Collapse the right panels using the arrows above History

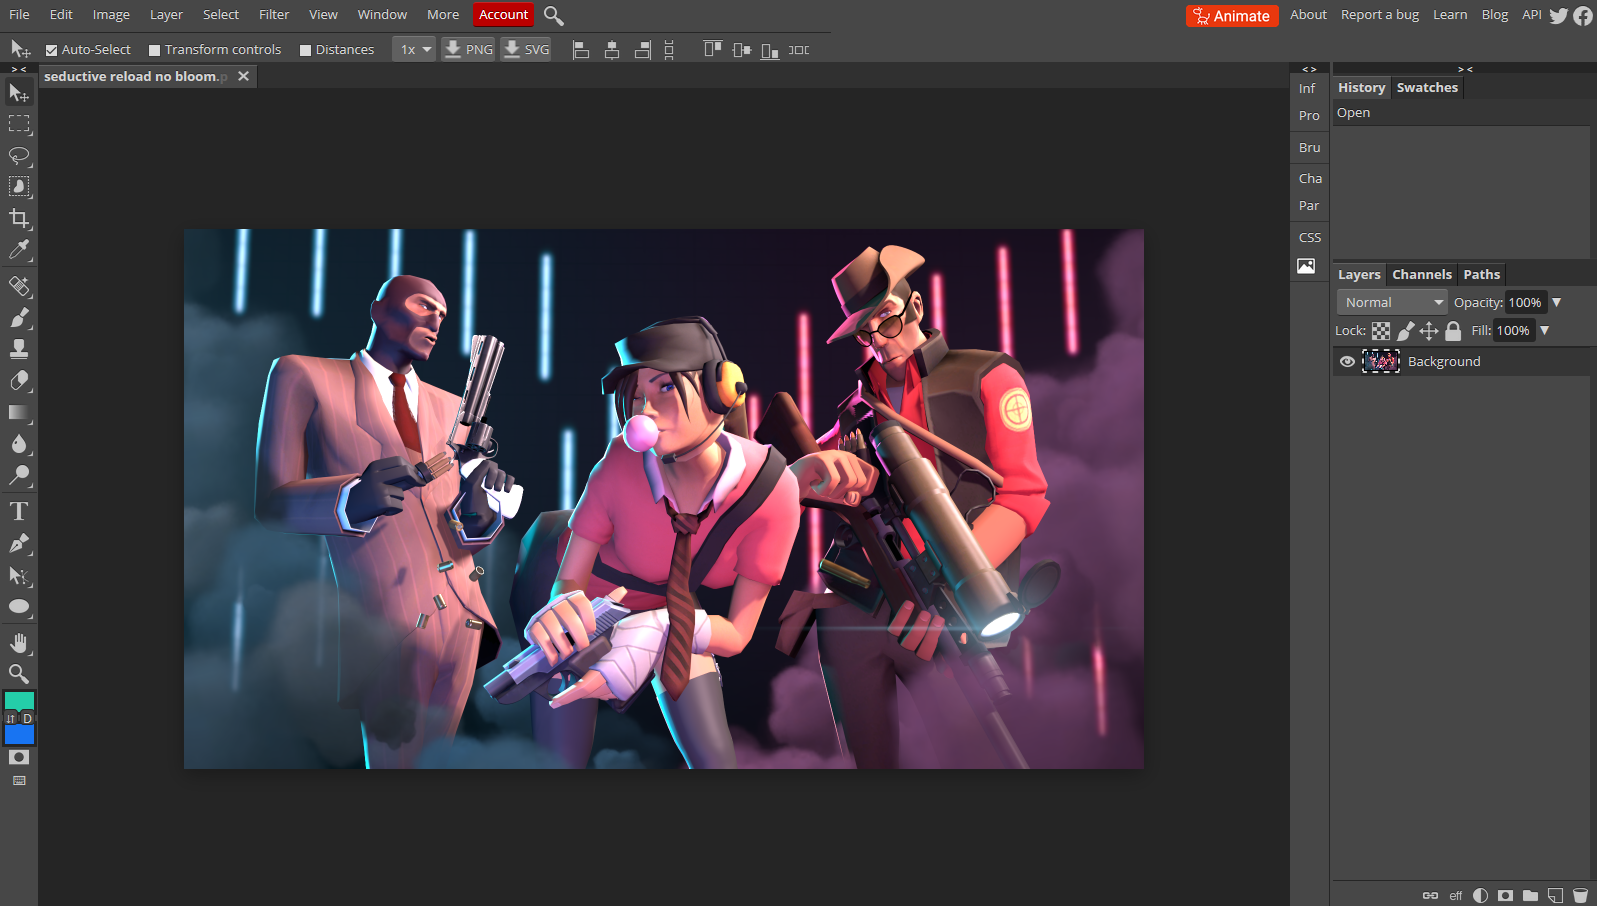(x=1465, y=69)
